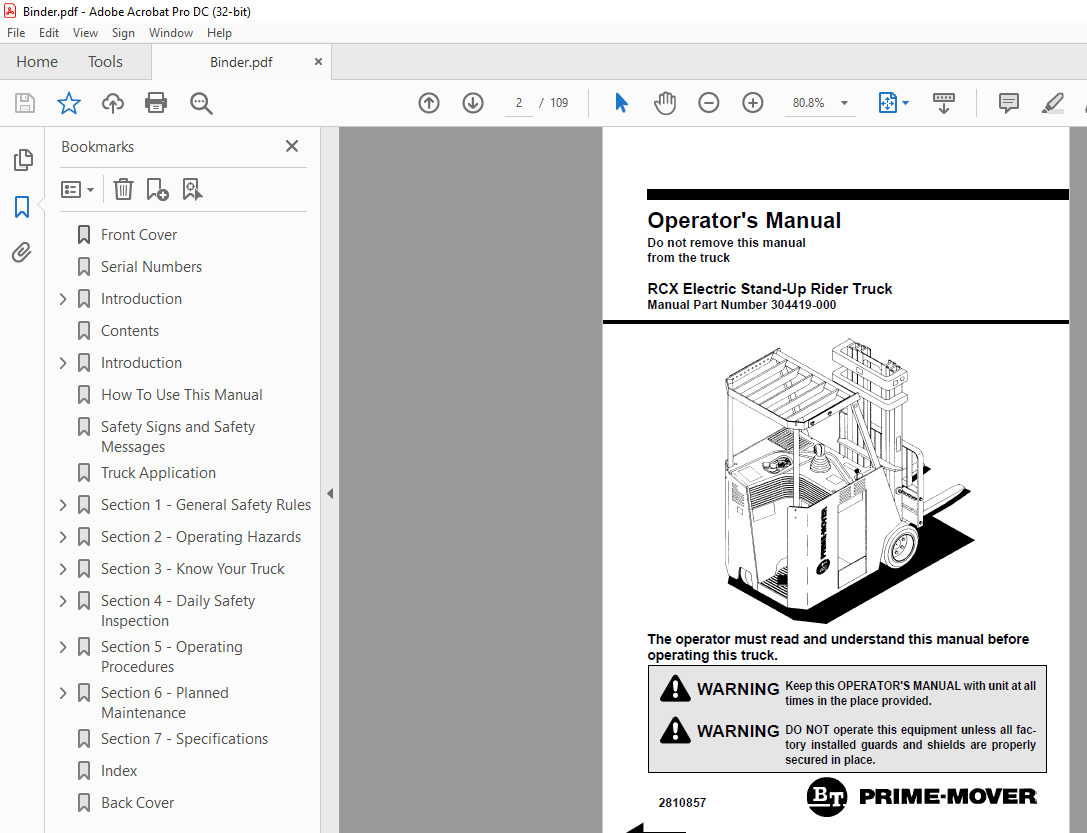
Task: Click the 80.8% zoom value field
Action: tap(808, 103)
